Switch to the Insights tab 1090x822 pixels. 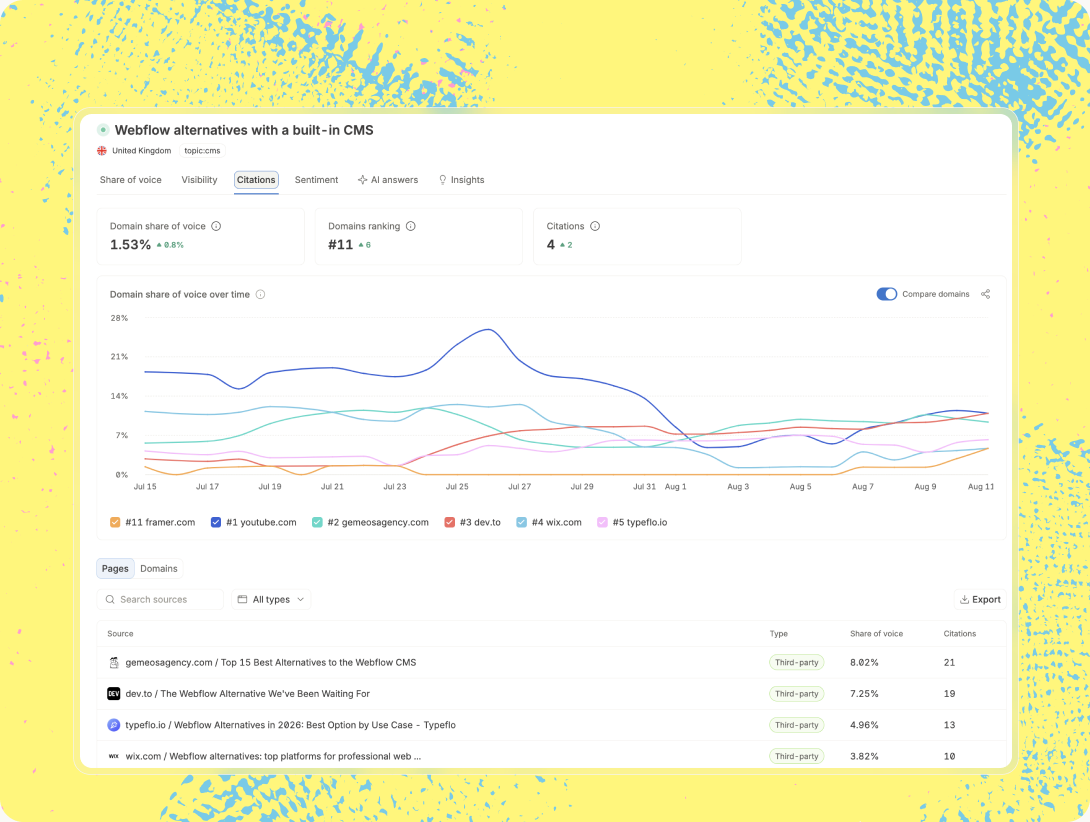click(462, 180)
